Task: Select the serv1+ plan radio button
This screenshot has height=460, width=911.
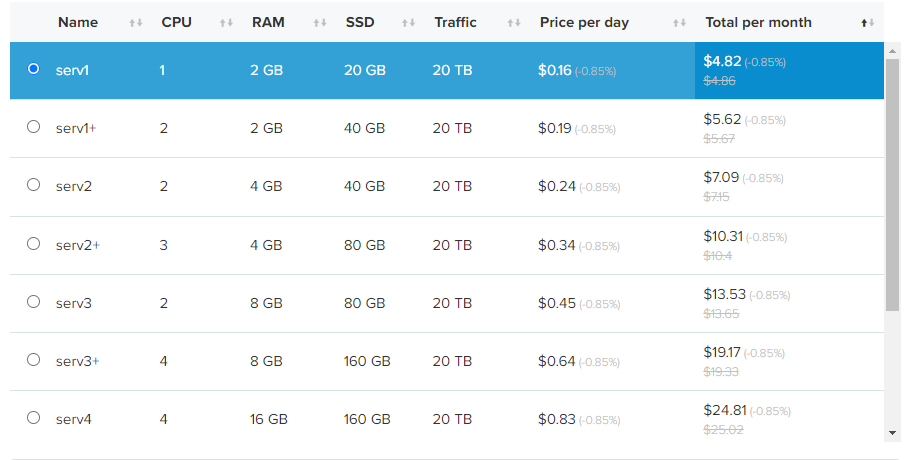Action: click(34, 127)
